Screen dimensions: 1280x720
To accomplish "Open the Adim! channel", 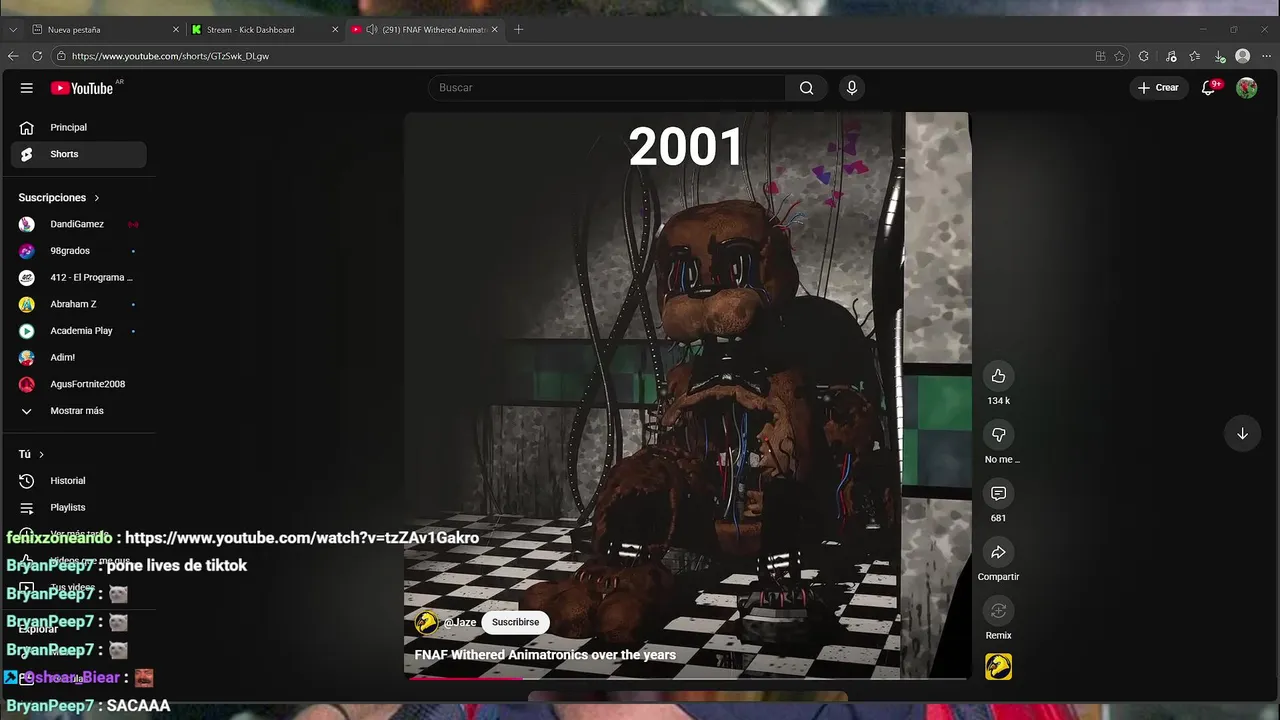I will (78, 358).
